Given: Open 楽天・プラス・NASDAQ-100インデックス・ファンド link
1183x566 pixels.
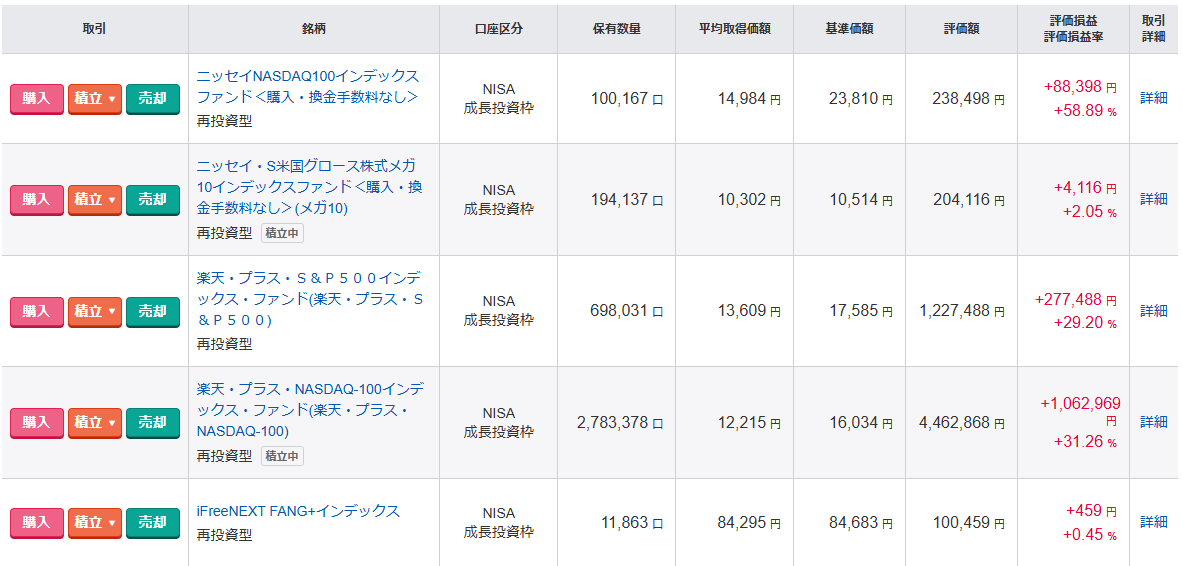Looking at the screenshot, I should 310,411.
